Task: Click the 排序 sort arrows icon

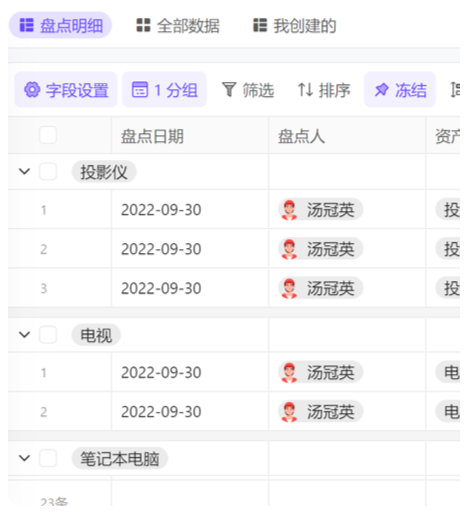Action: tap(305, 90)
